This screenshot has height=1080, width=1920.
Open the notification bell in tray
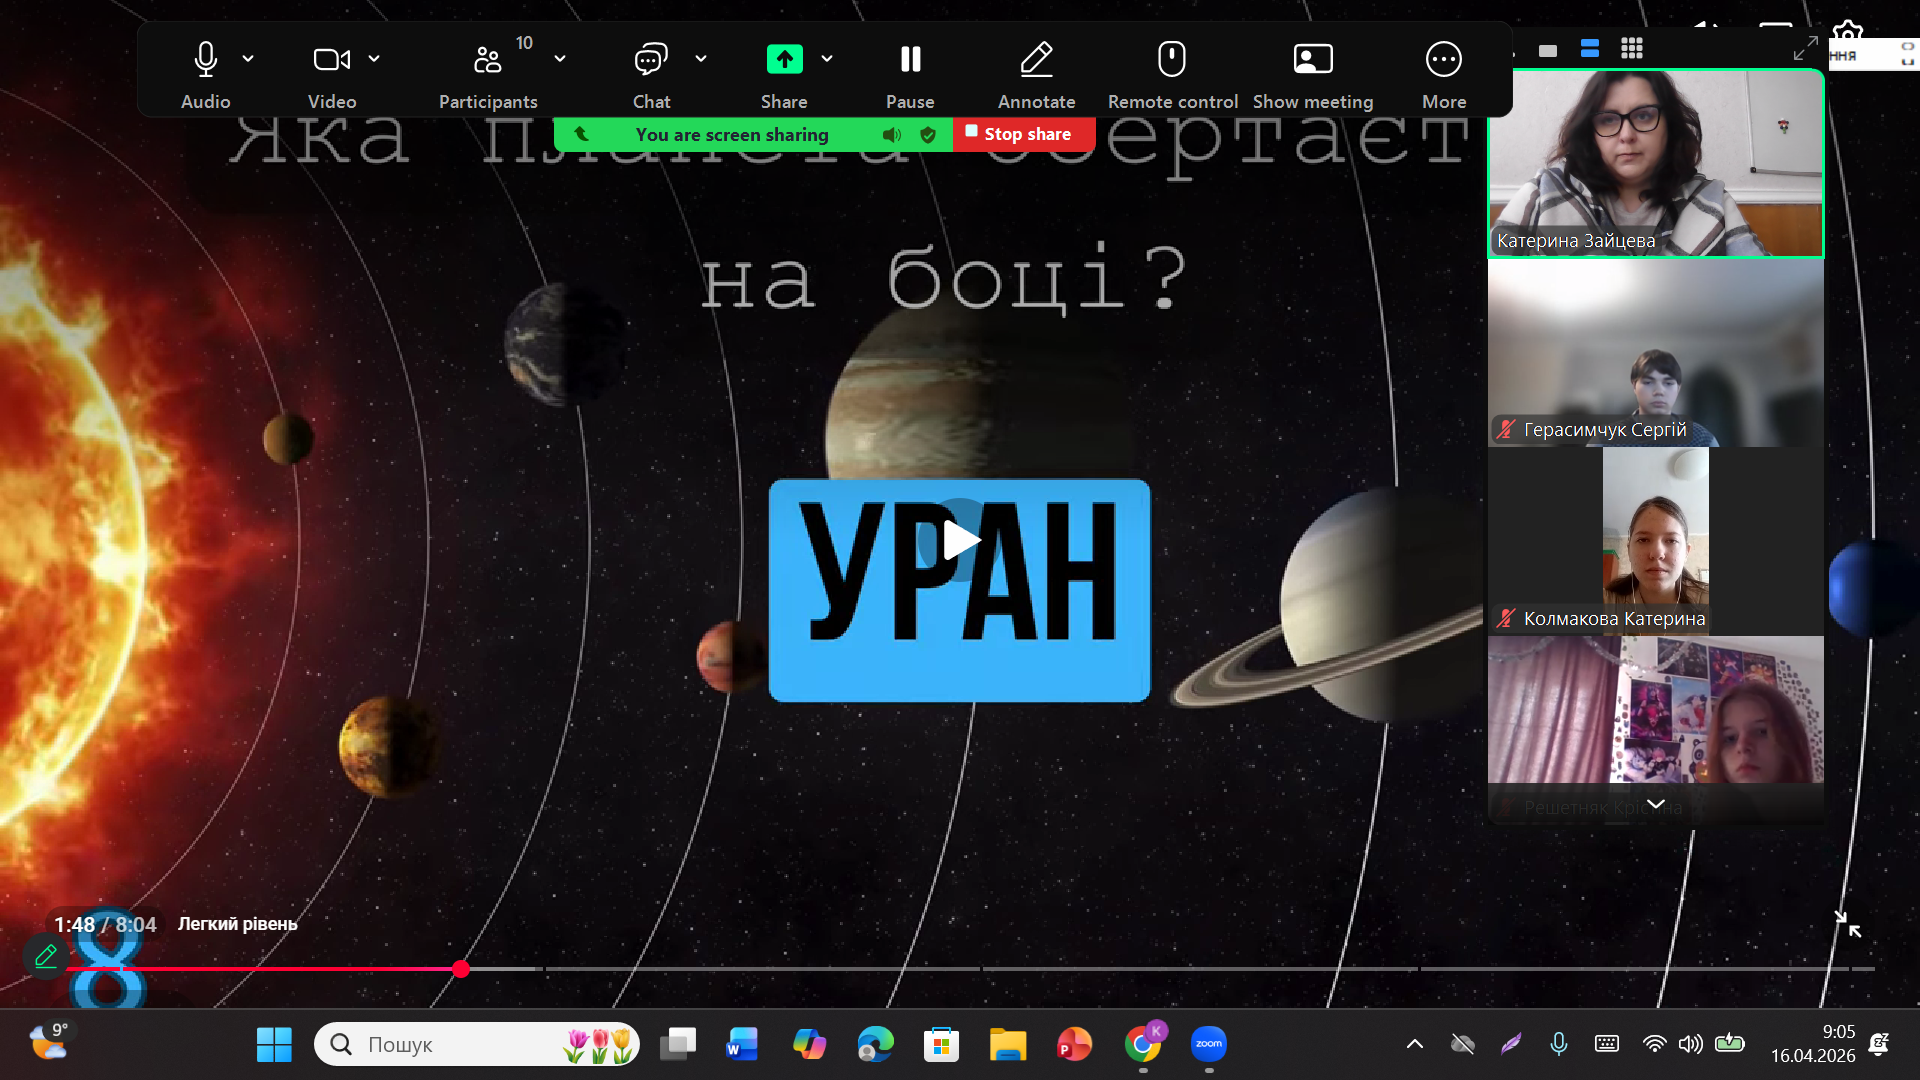coord(1879,1045)
